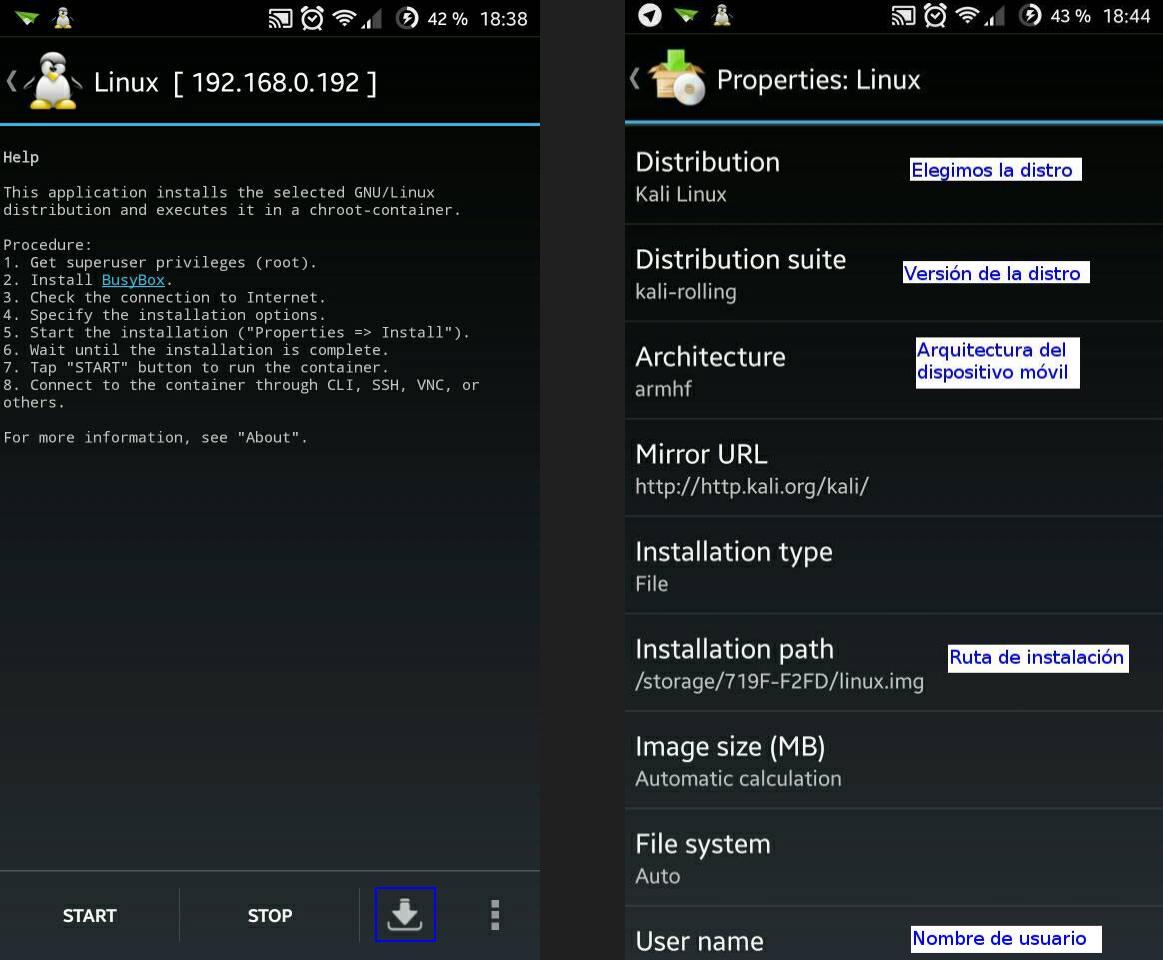Screen dimensions: 1163x960
Task: Tap the Linux penguin icon in title bar
Action: 53,81
